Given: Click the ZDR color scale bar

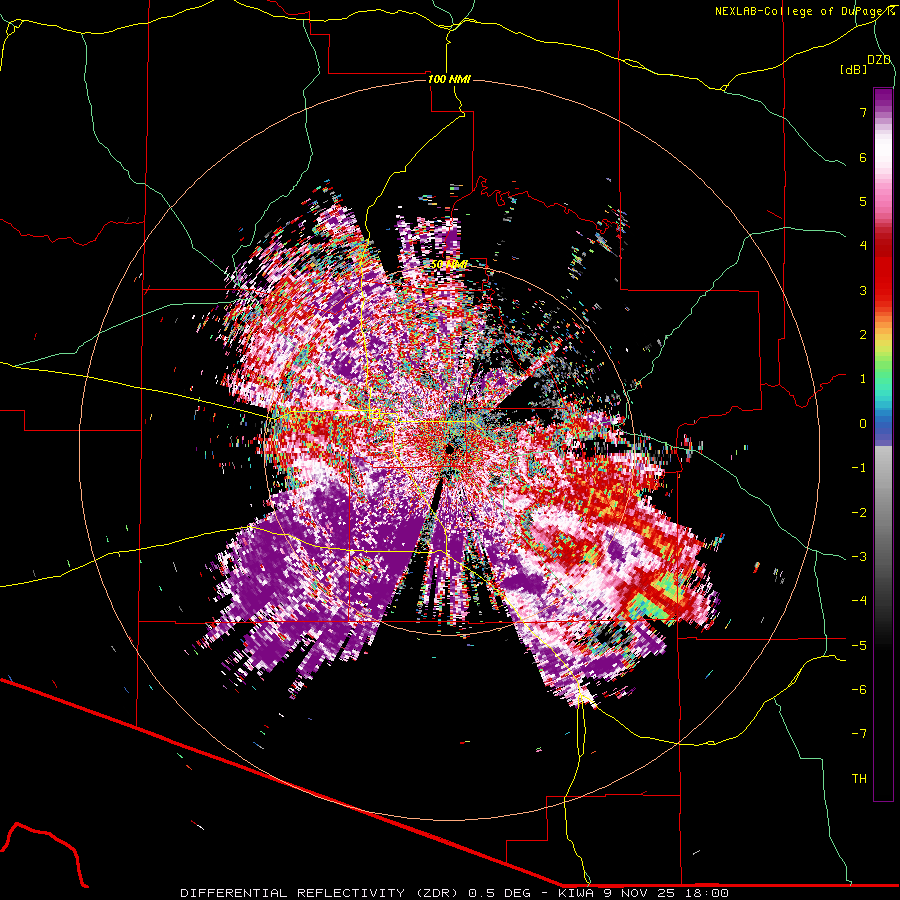Looking at the screenshot, I should (883, 444).
